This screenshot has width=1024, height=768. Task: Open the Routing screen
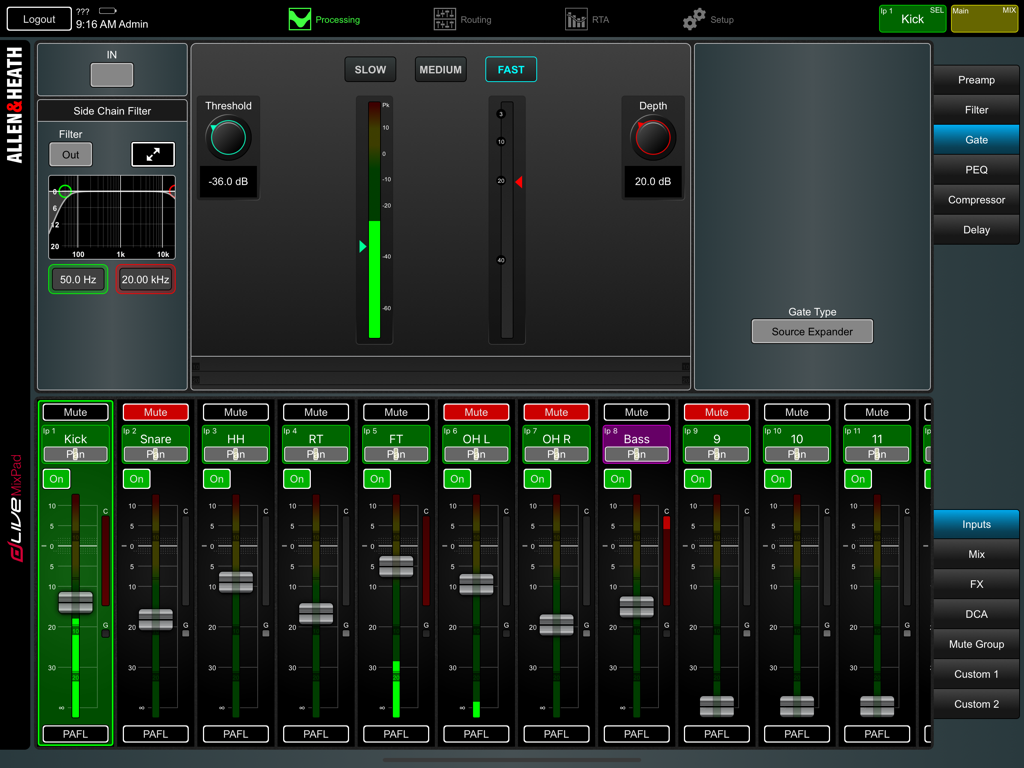(x=458, y=18)
